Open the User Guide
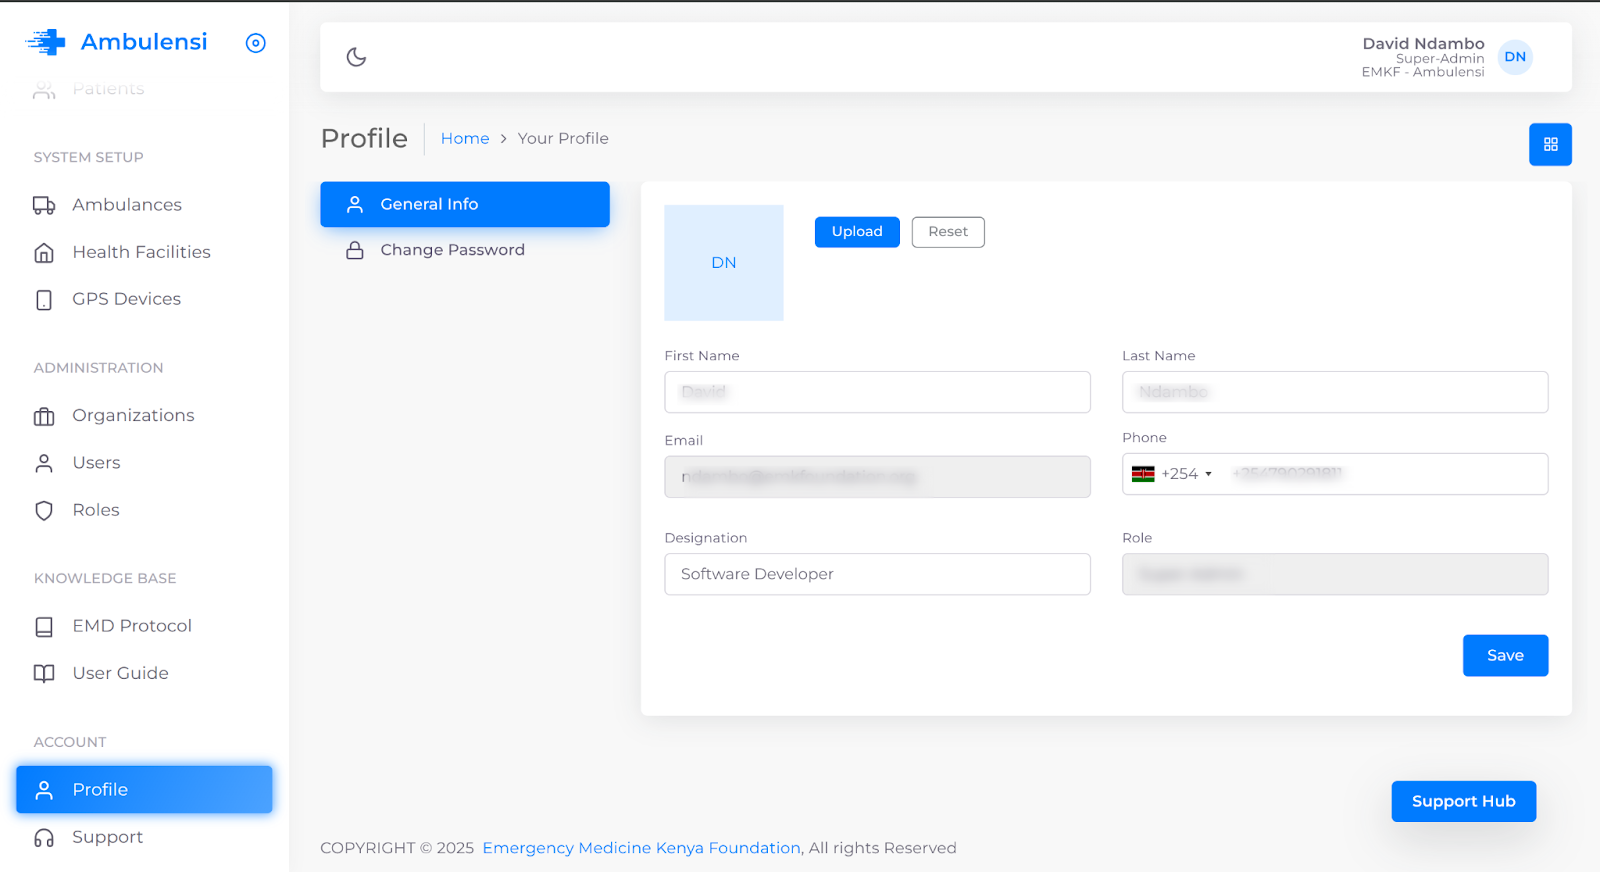1600x872 pixels. tap(120, 673)
